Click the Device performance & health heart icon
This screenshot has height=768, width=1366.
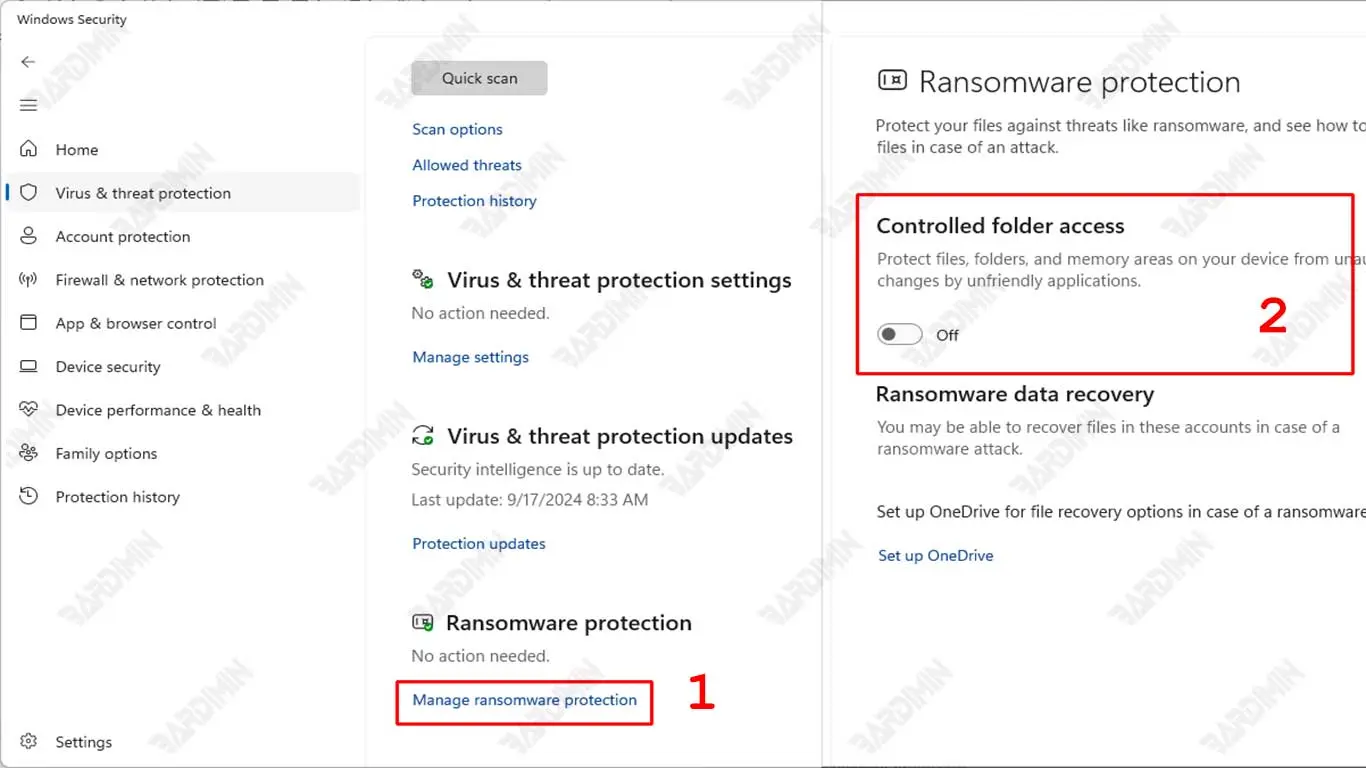point(29,410)
